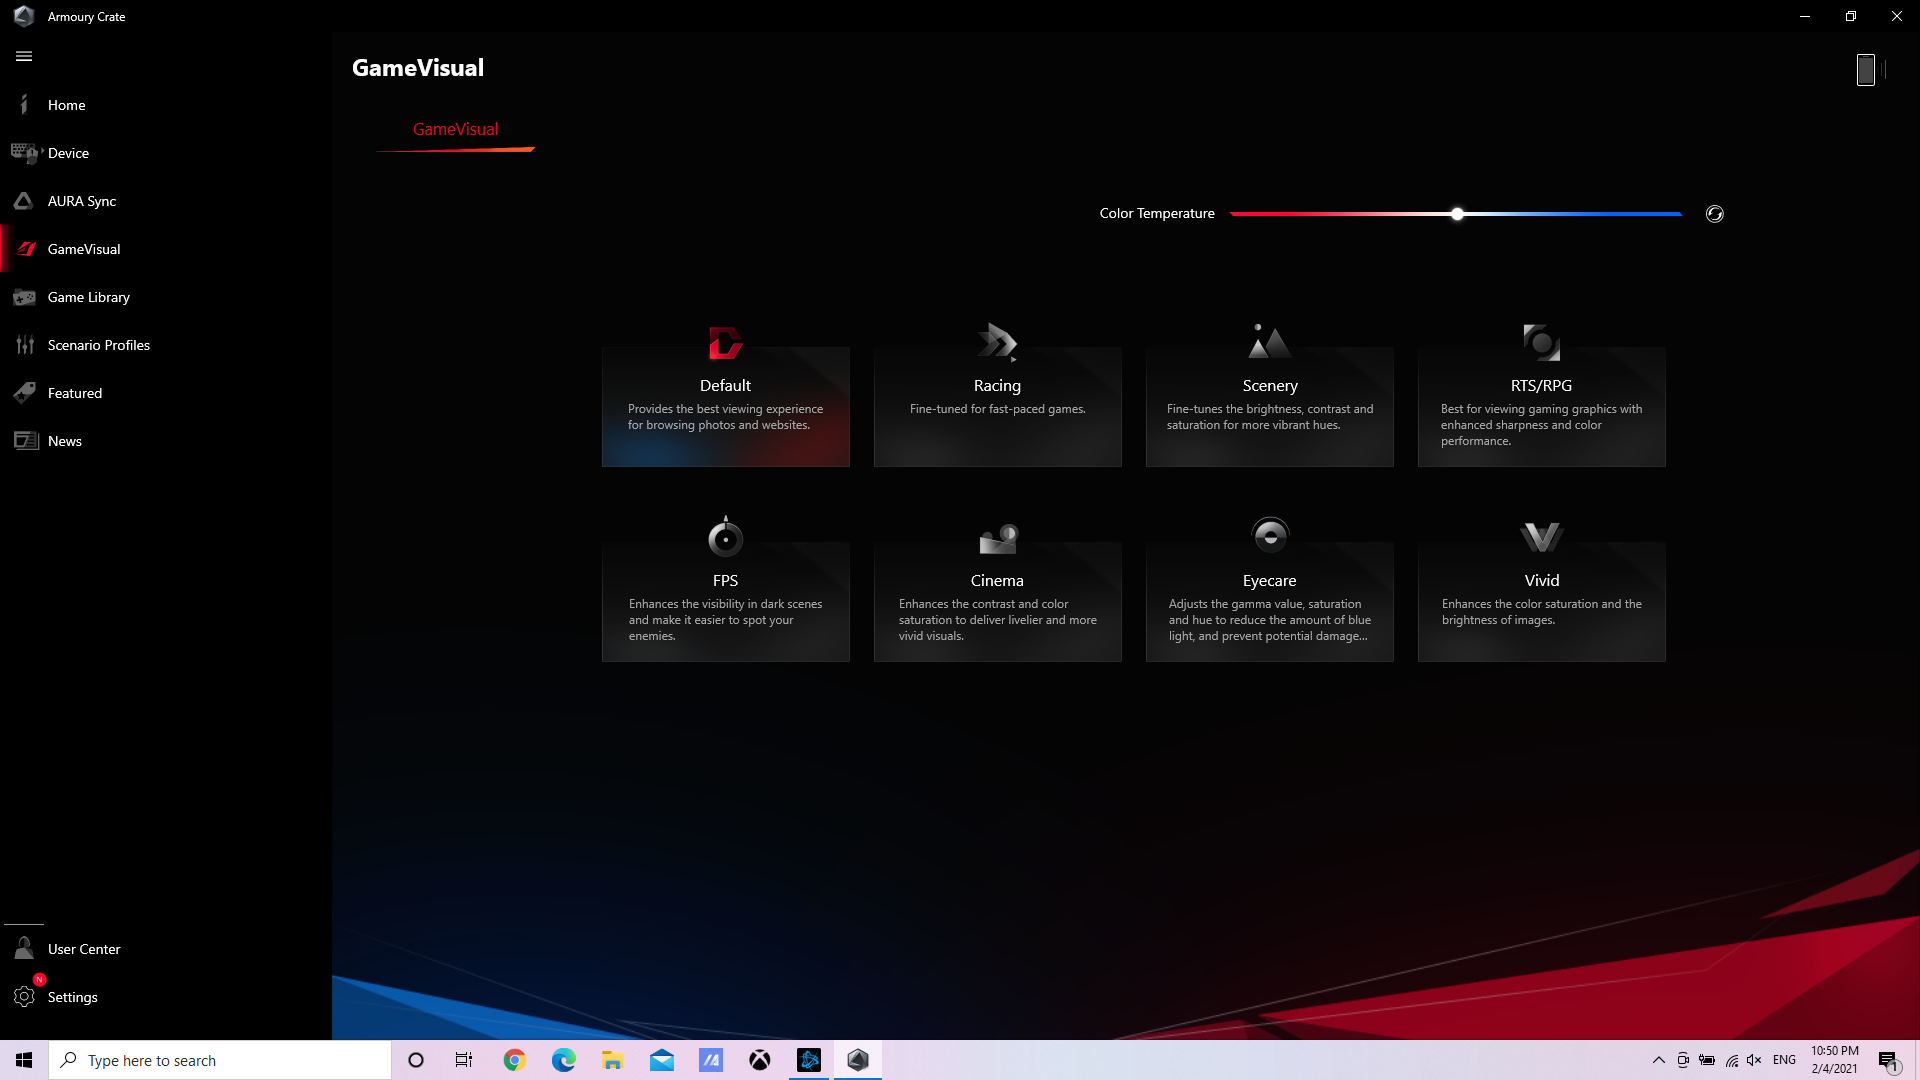Click the Game Library controller icon
The height and width of the screenshot is (1080, 1920).
pyautogui.click(x=24, y=296)
